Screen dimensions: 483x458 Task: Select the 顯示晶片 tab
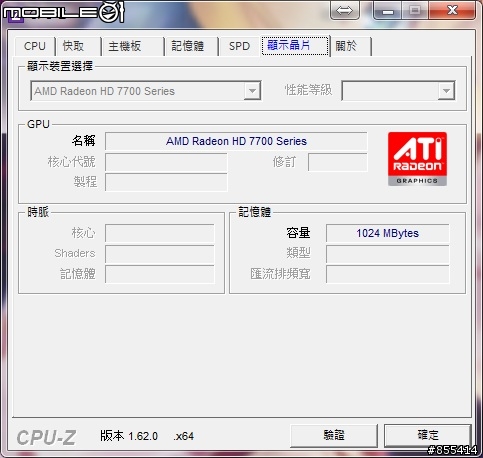click(295, 45)
